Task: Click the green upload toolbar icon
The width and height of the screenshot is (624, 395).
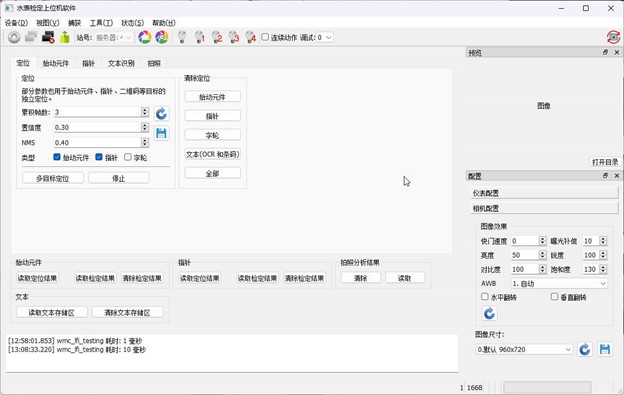Action: [65, 37]
